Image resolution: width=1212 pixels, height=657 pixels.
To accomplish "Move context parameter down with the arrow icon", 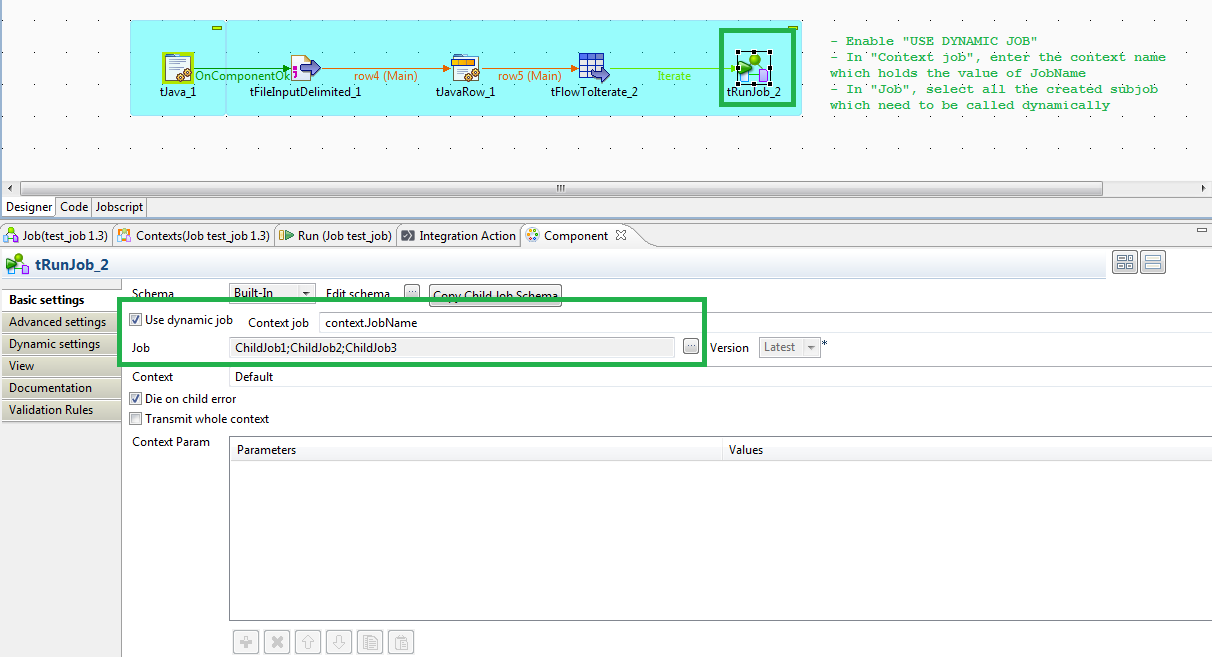I will pyautogui.click(x=338, y=642).
